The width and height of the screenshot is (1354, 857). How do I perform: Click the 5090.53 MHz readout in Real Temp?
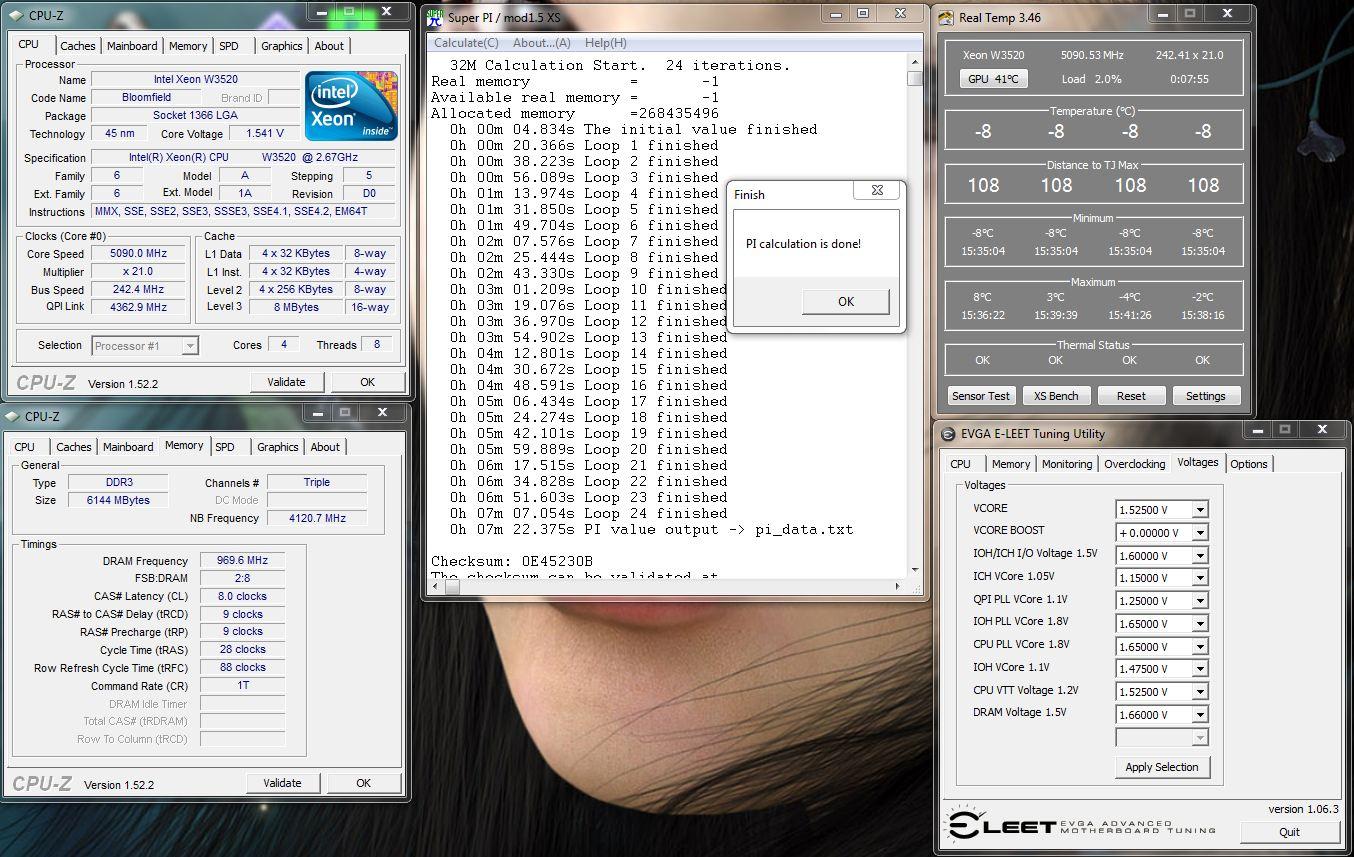tap(1092, 56)
